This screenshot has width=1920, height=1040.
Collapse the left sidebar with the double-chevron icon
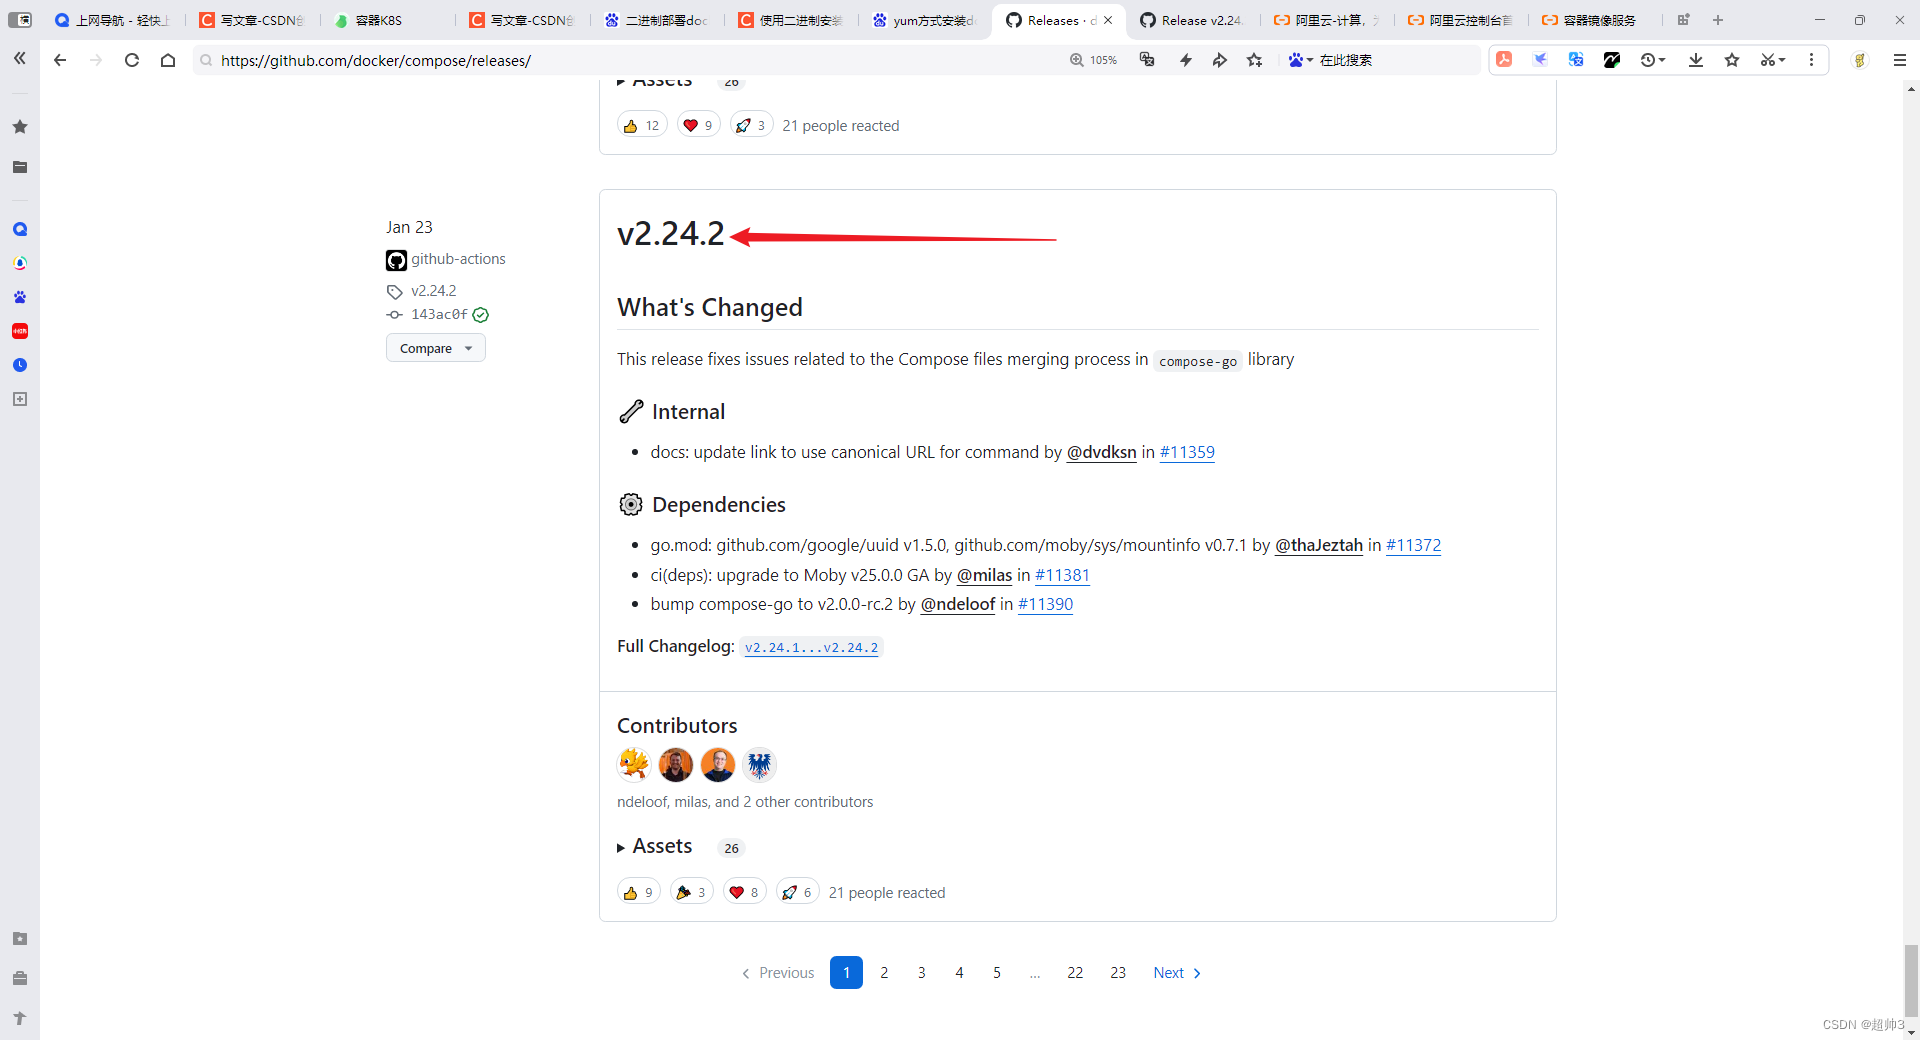click(x=19, y=59)
